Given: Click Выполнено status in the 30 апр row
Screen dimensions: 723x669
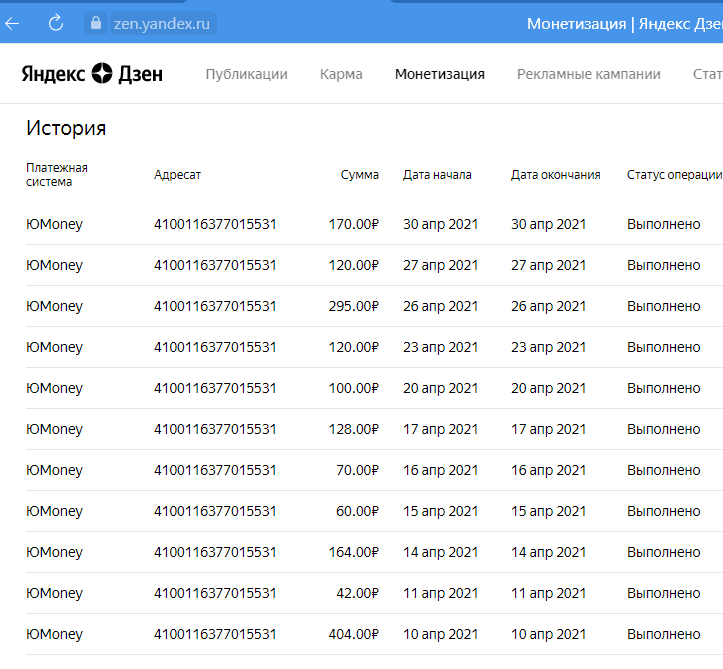Looking at the screenshot, I should pos(664,225).
